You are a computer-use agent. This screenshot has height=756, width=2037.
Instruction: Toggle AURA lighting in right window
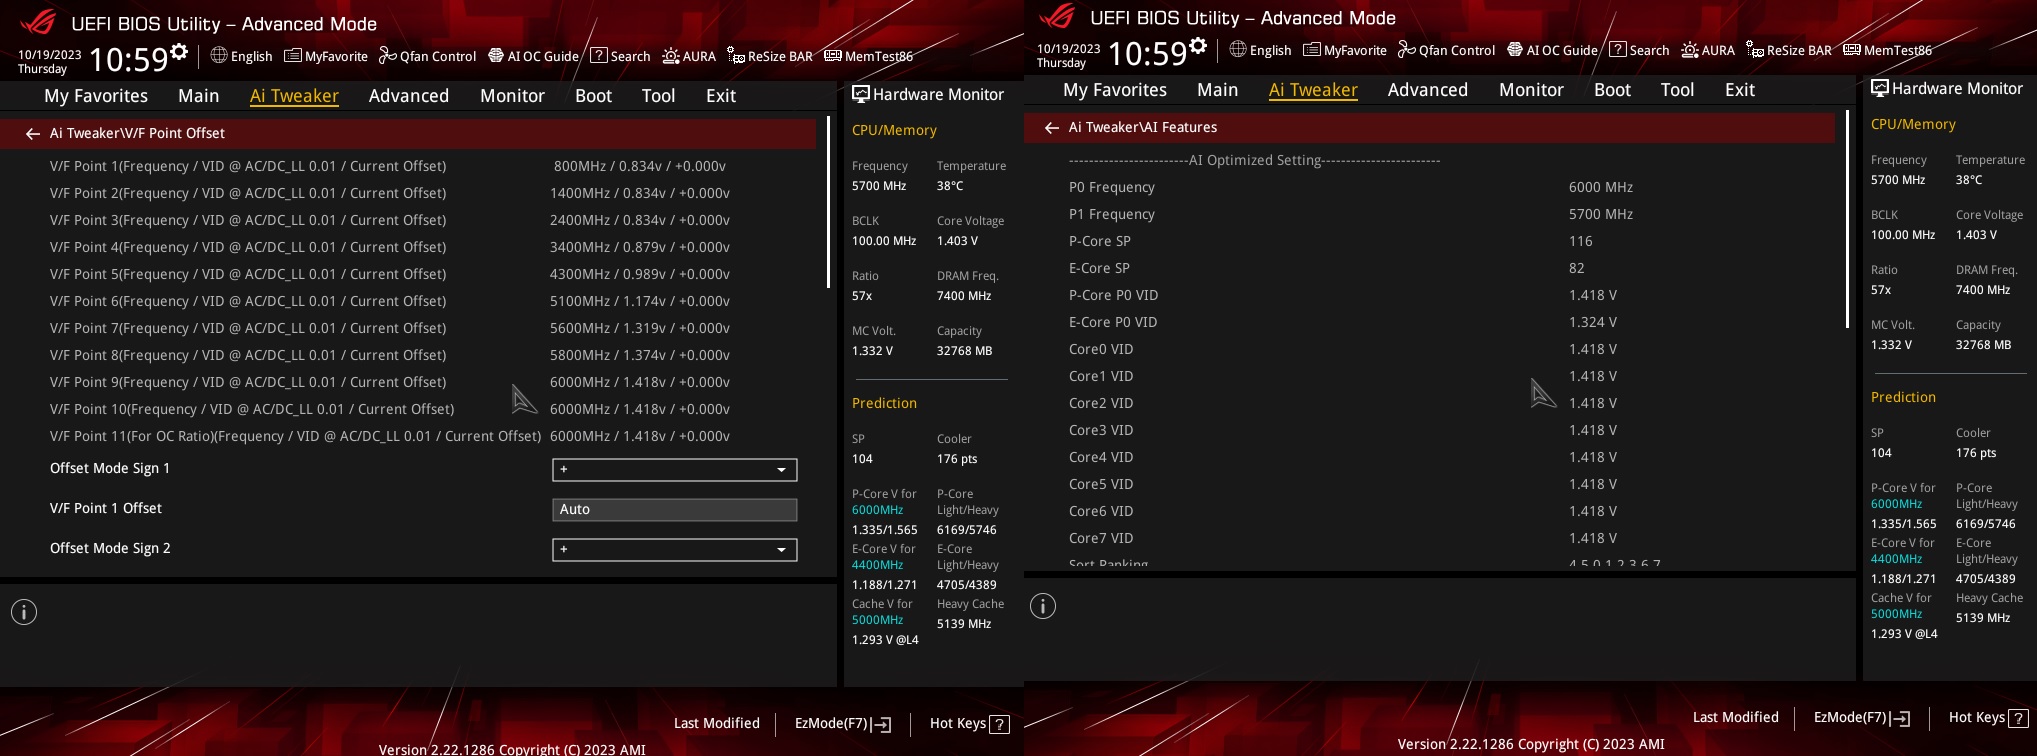point(1708,50)
